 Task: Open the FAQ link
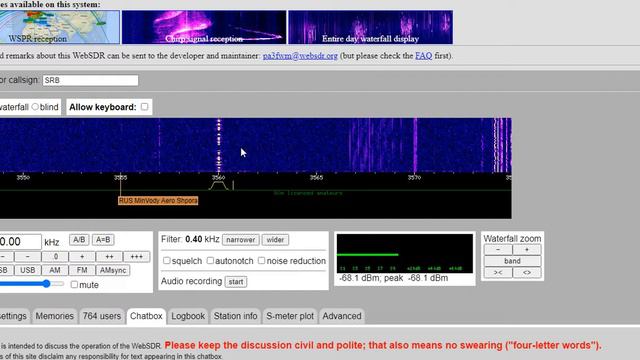(x=423, y=56)
